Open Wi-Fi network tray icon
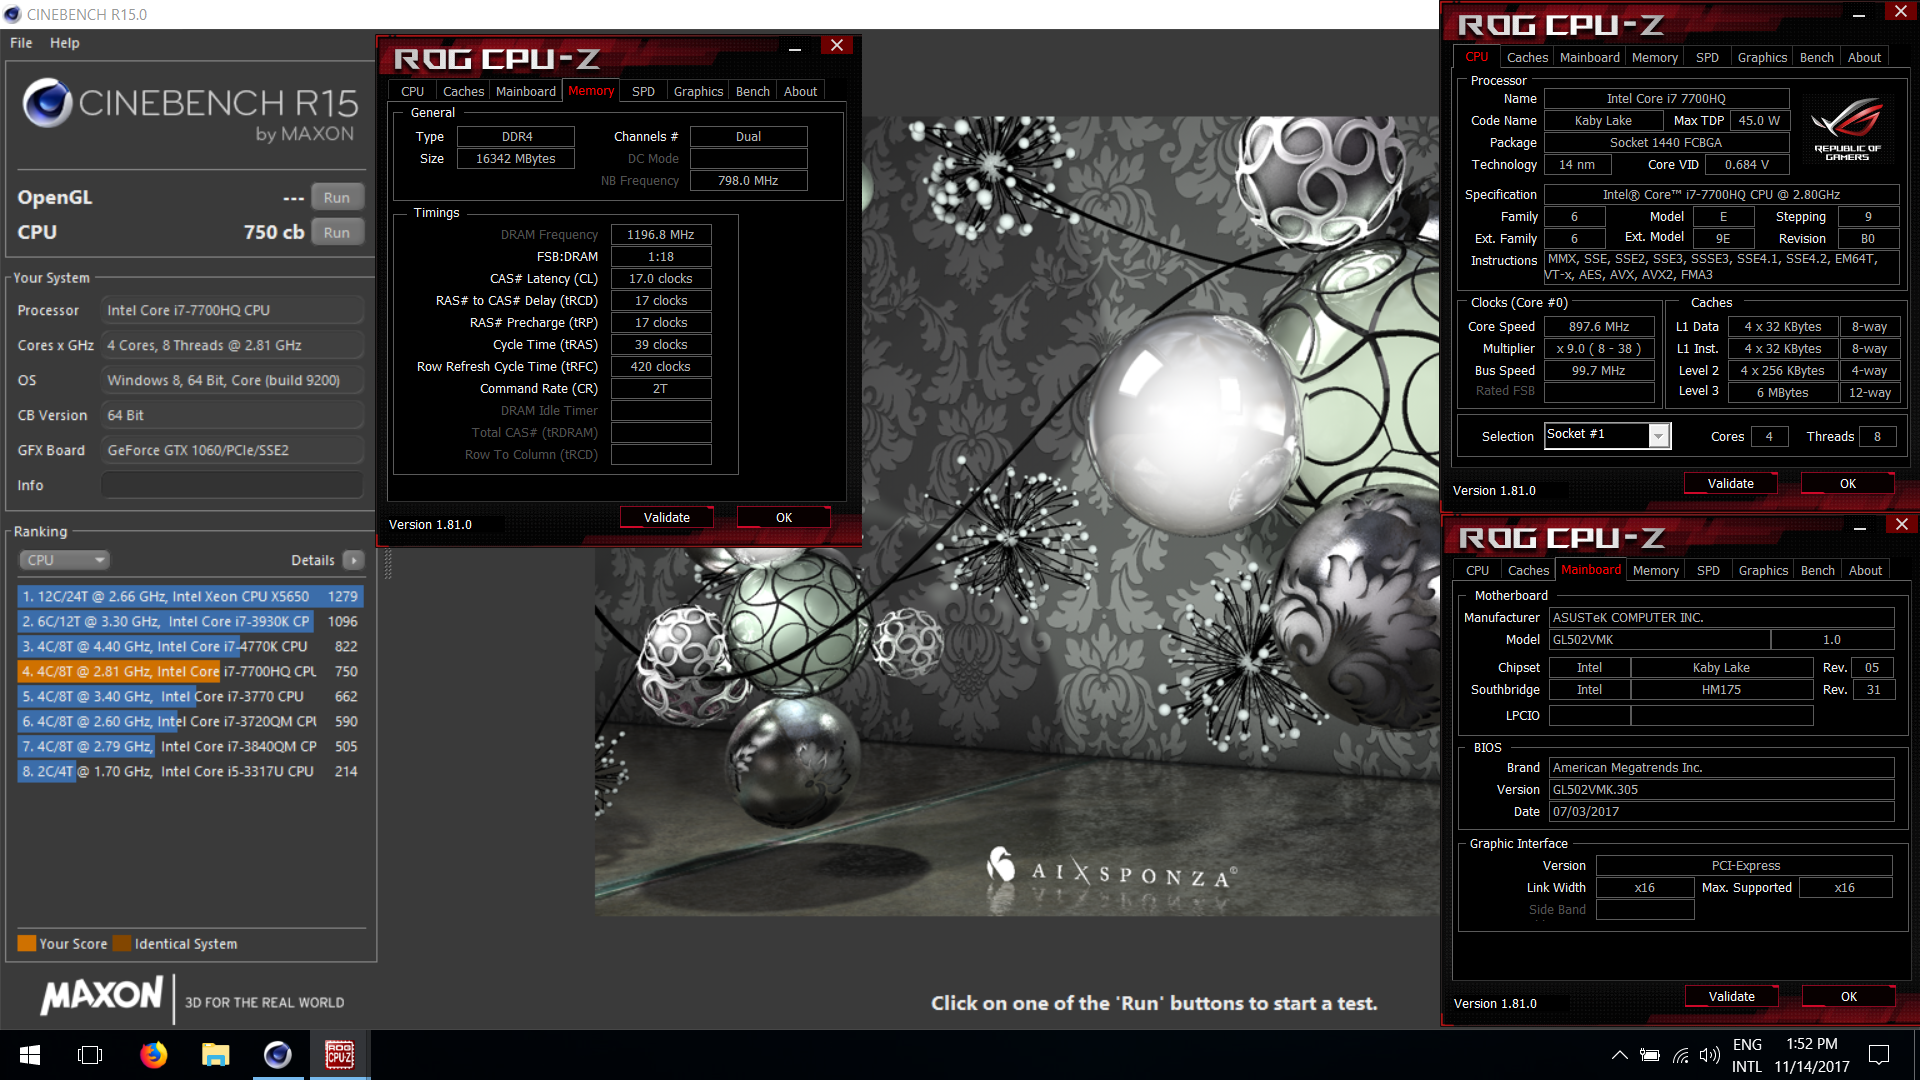 1681,1055
